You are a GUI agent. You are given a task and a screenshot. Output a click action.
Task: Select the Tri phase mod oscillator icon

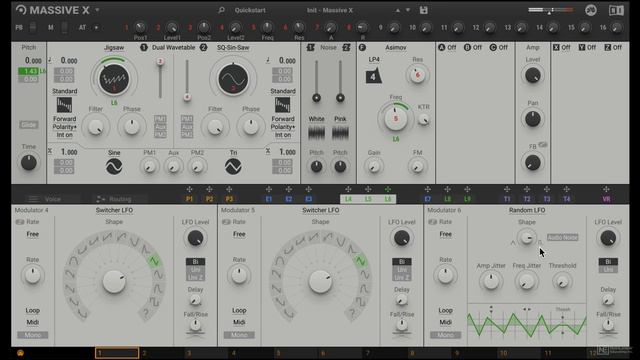(x=233, y=167)
